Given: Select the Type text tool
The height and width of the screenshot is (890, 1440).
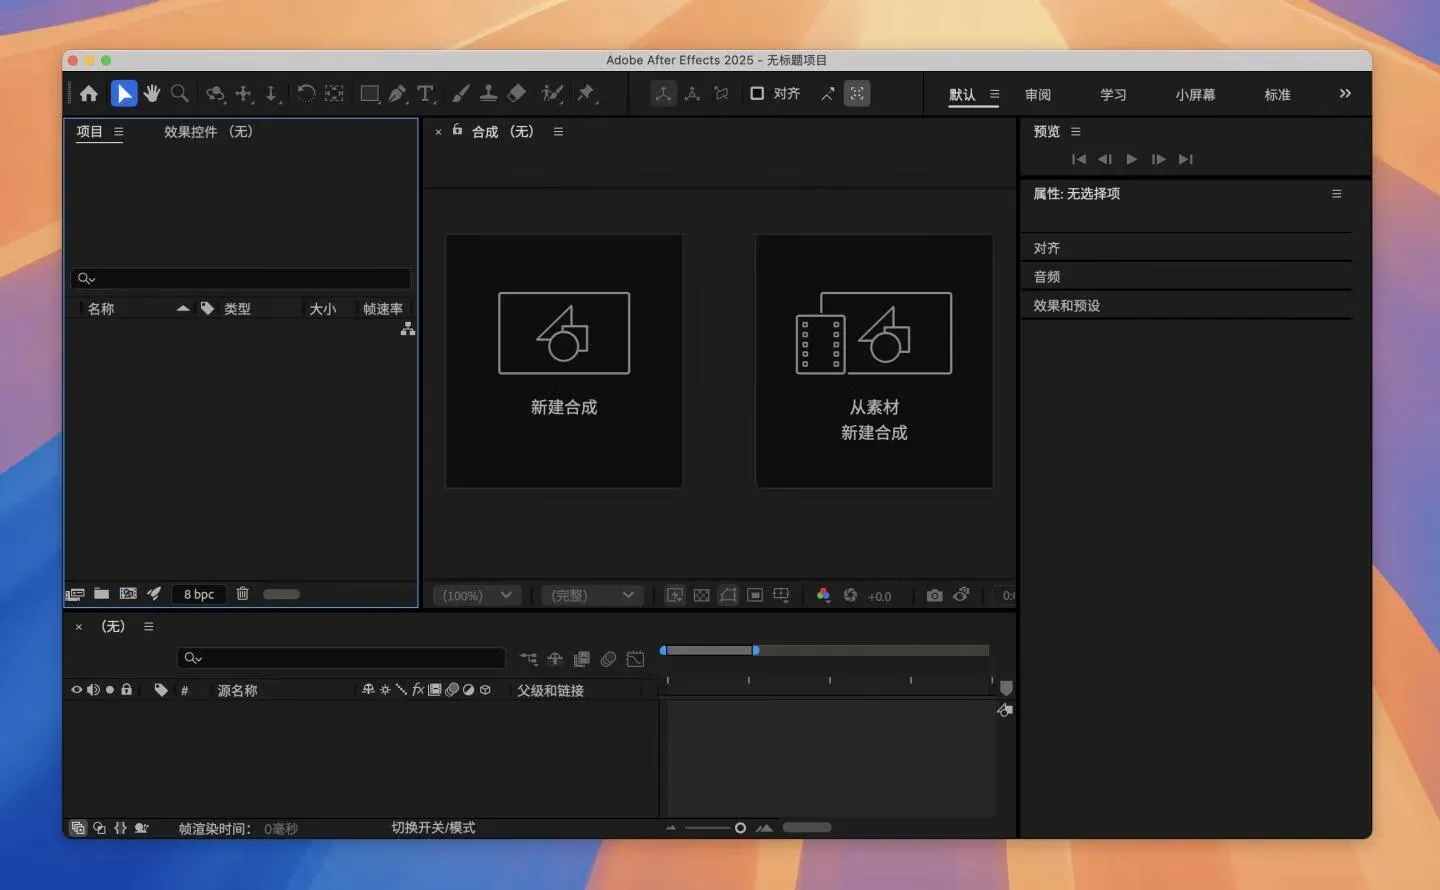Looking at the screenshot, I should (x=426, y=94).
